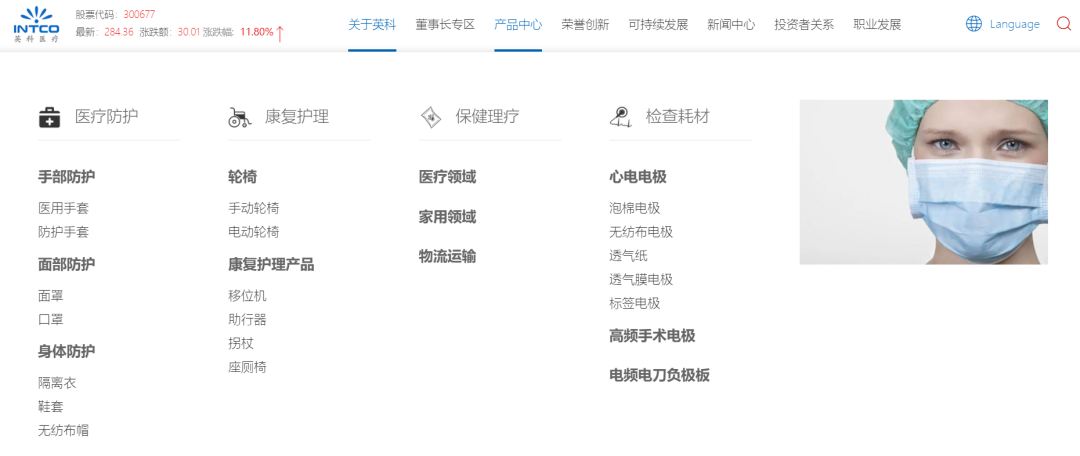Click the search magnifier icon
Viewport: 1080px width, 456px height.
click(x=1063, y=24)
